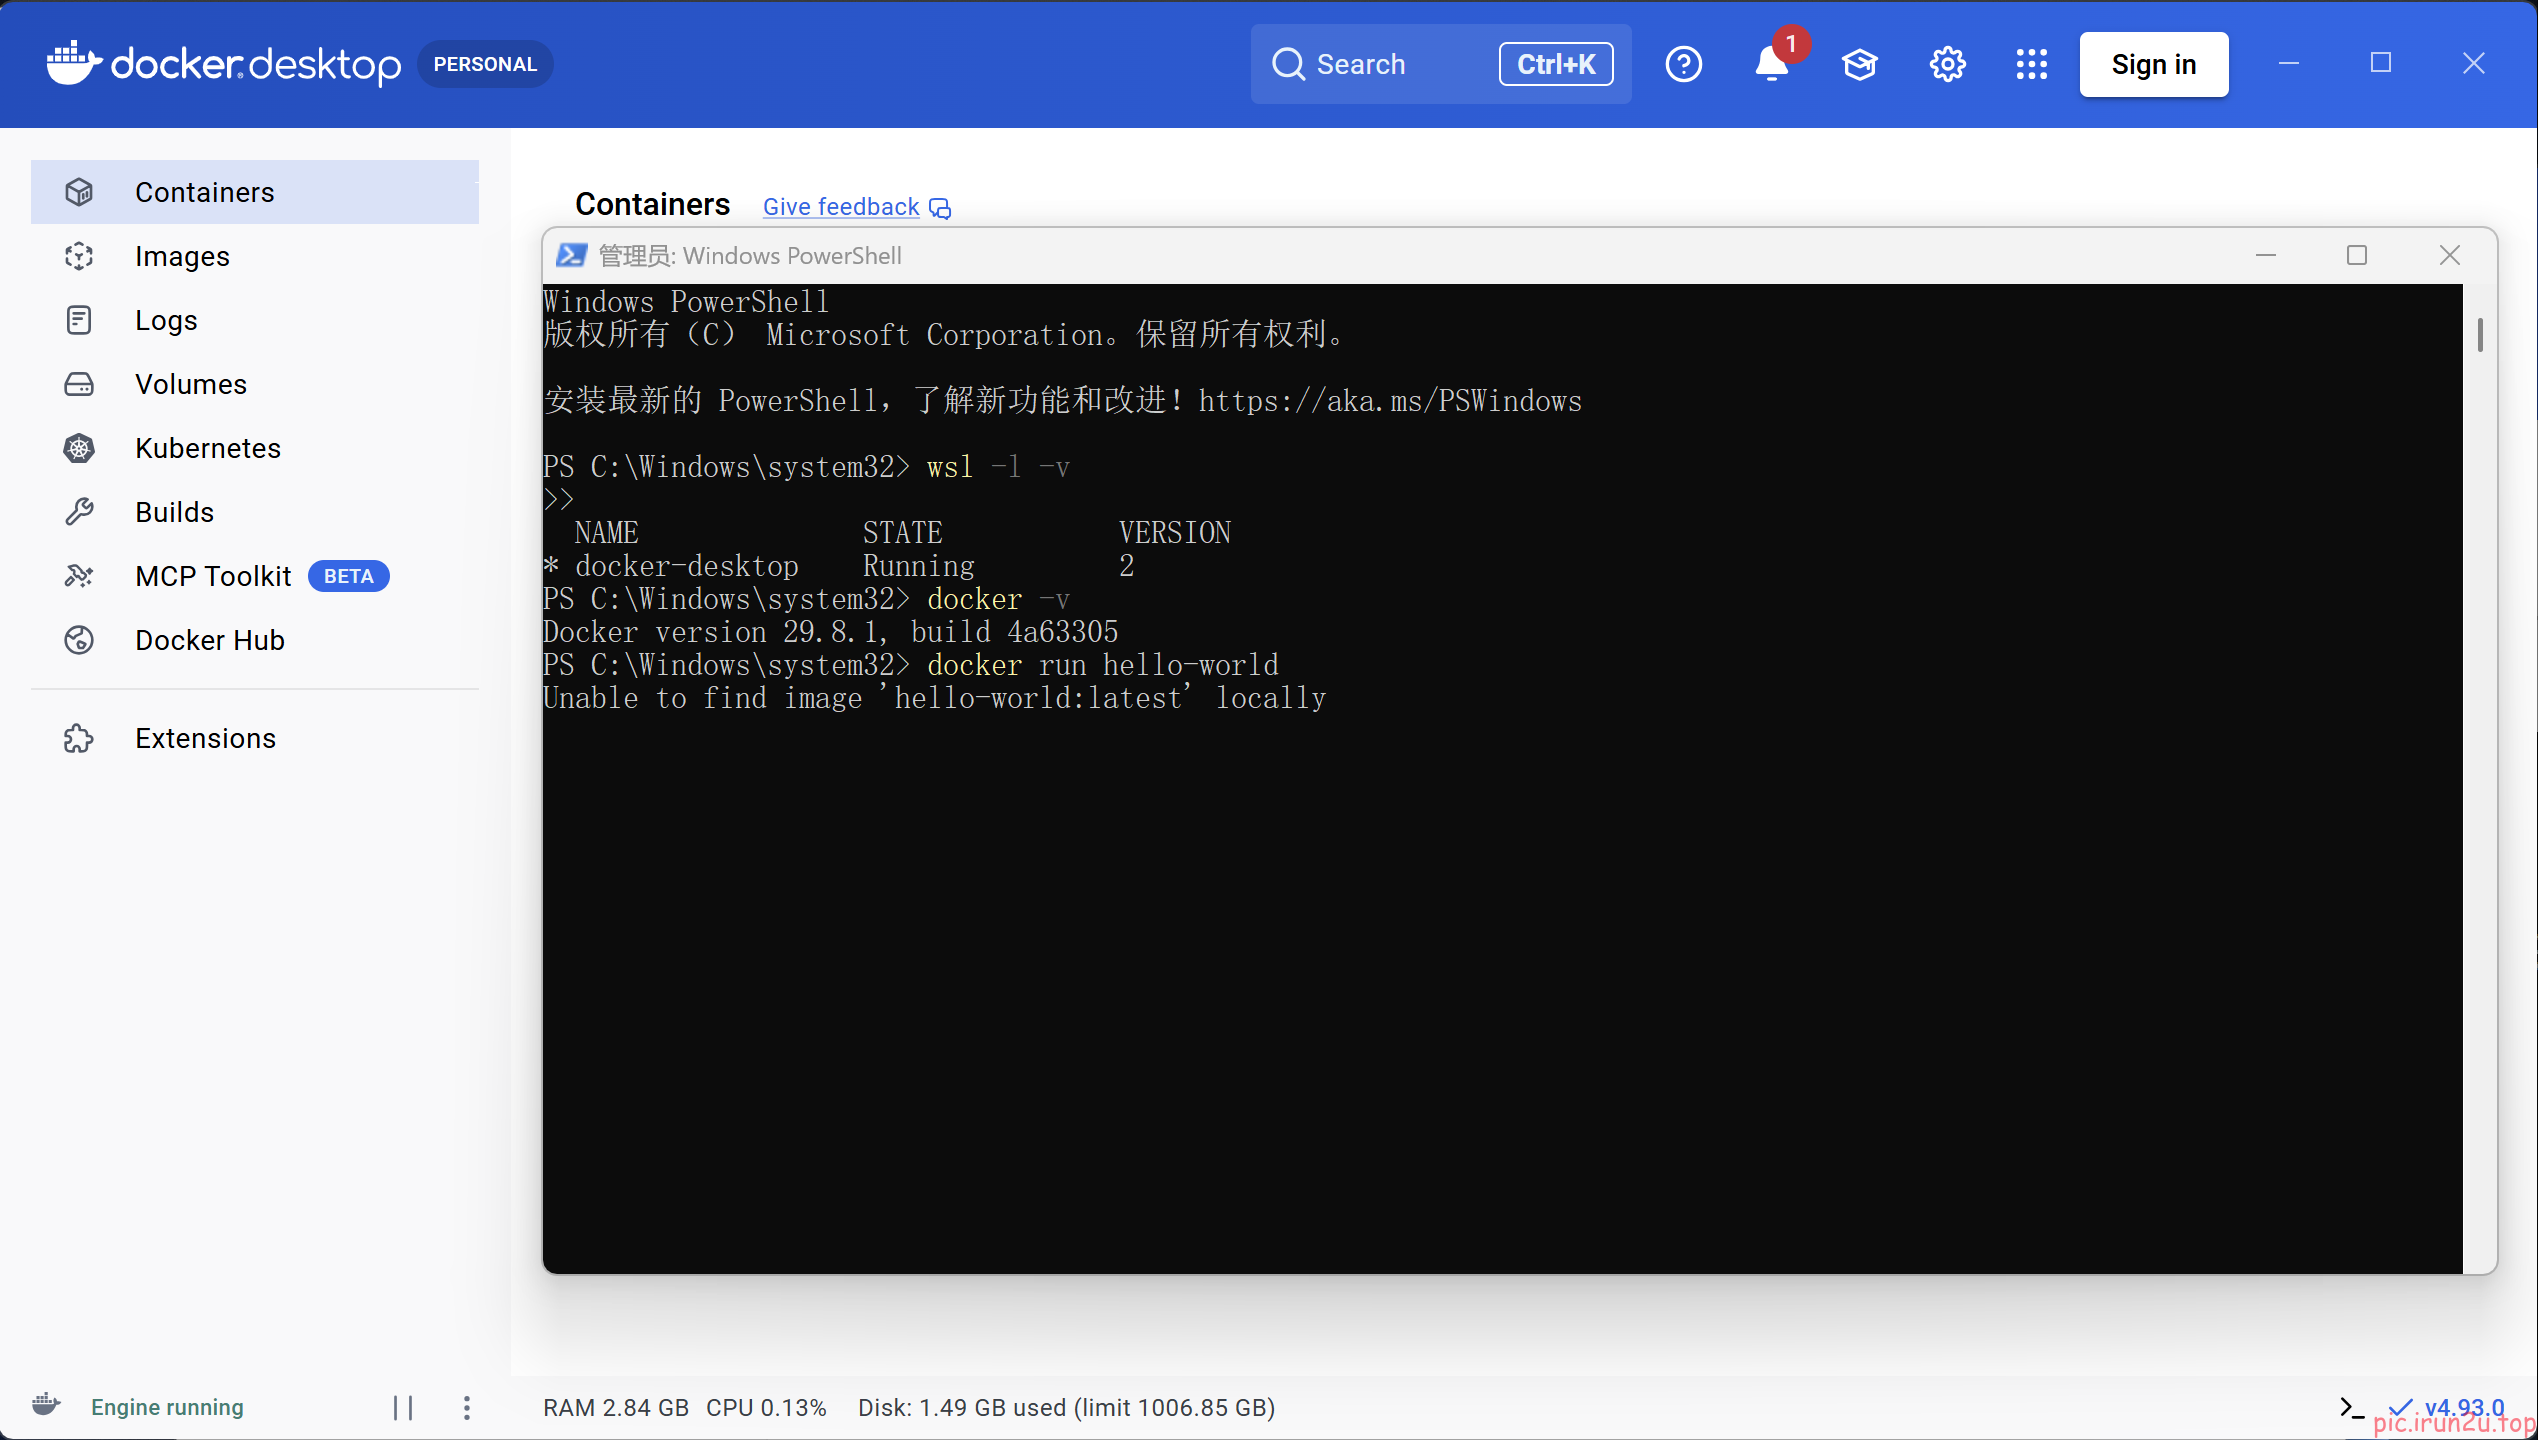
Task: Click the CPU 0.13% status entry
Action: (x=766, y=1407)
